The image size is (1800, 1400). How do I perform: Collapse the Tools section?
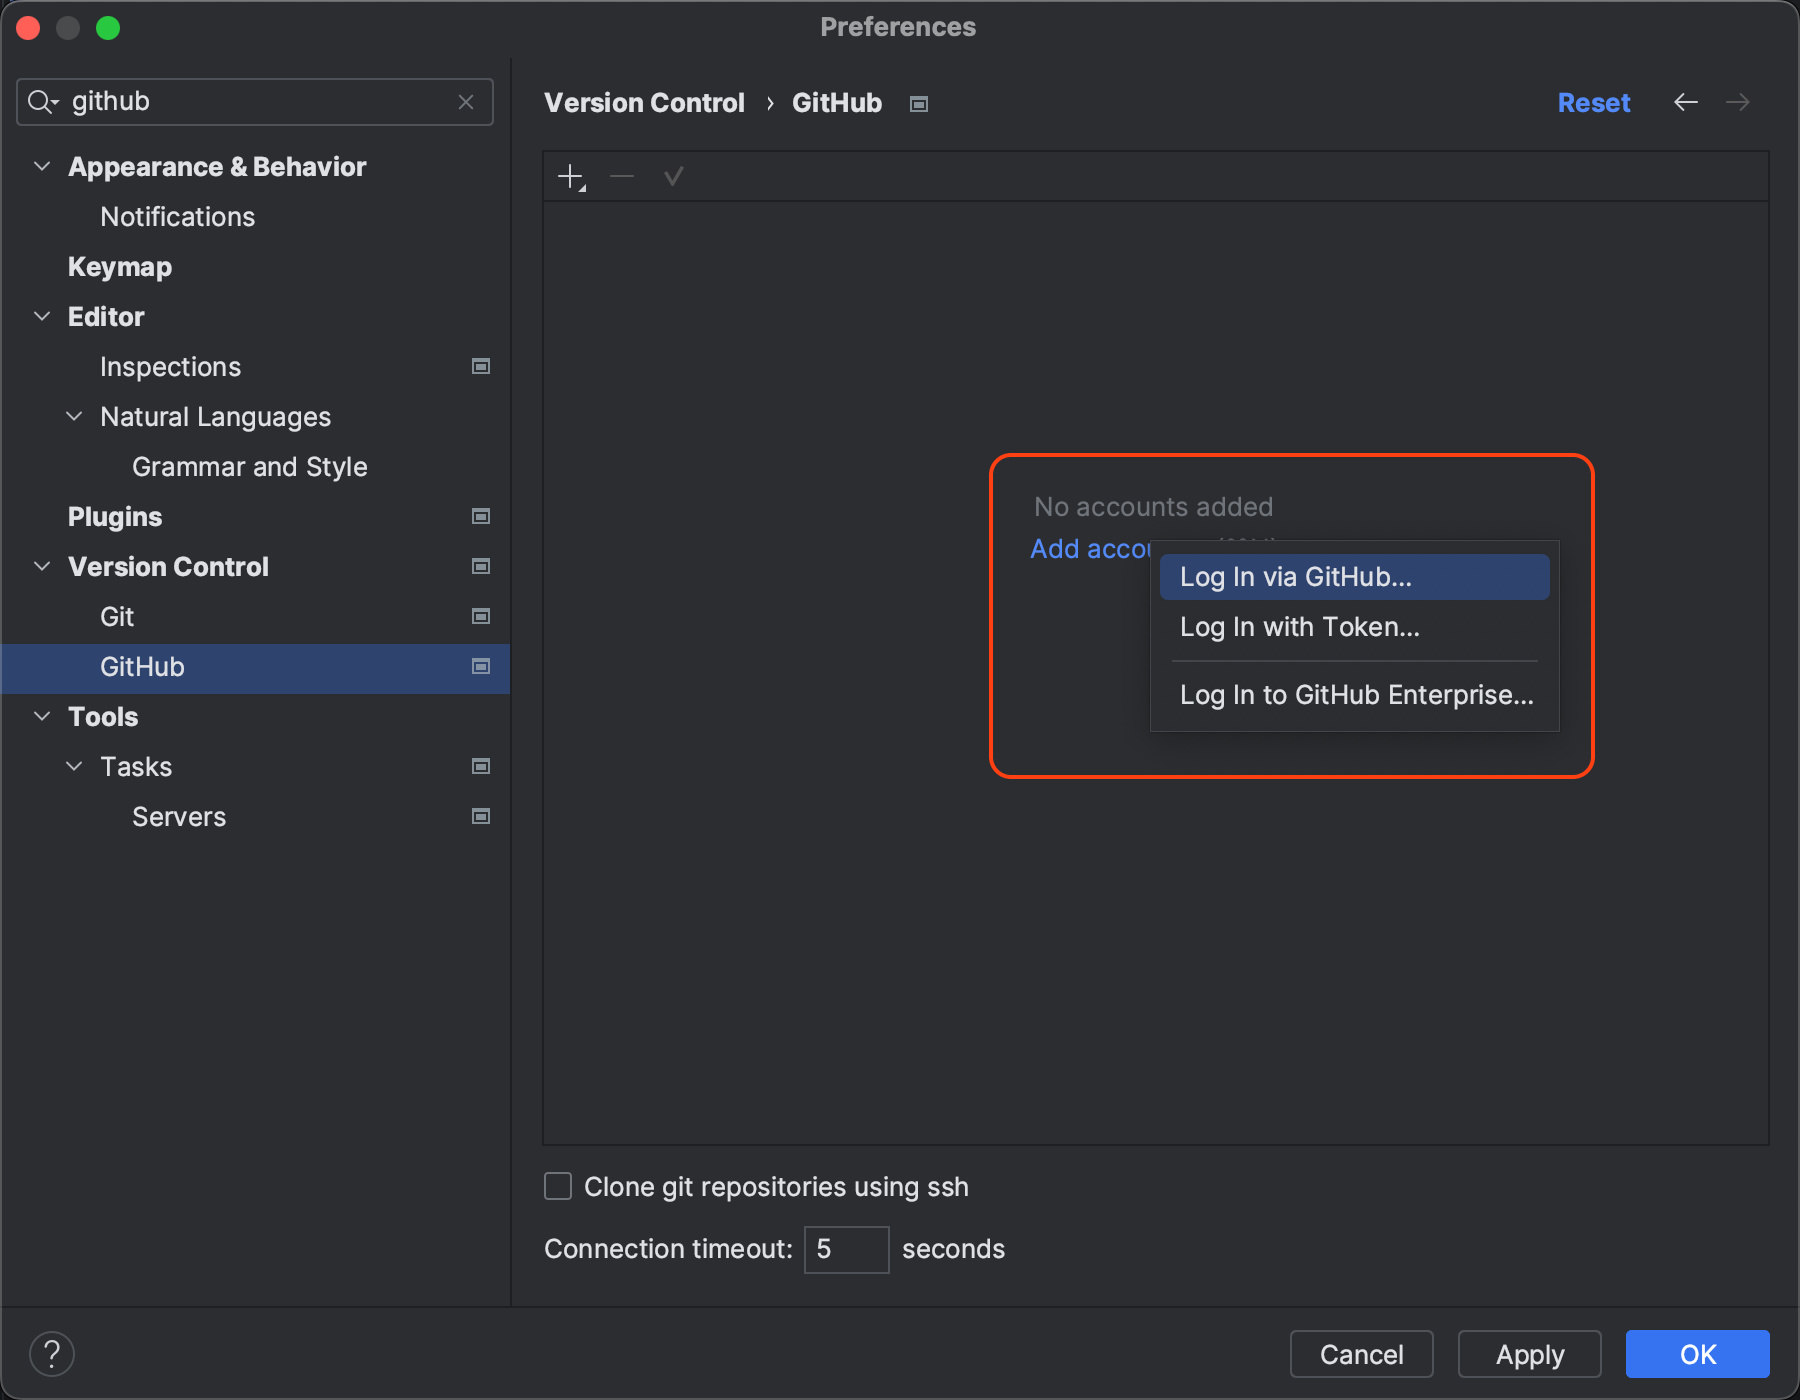(42, 717)
